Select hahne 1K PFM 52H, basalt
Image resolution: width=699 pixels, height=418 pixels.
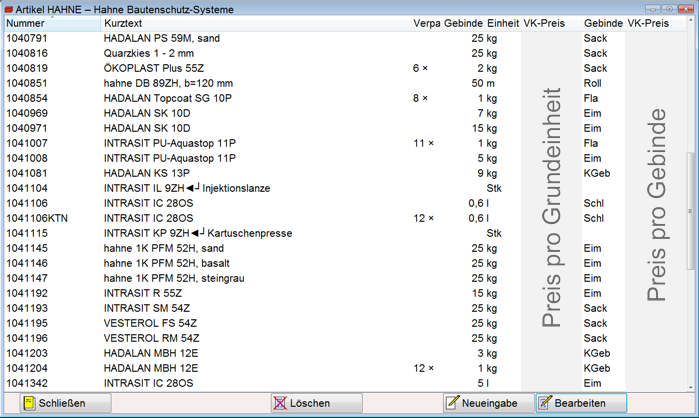345,263
